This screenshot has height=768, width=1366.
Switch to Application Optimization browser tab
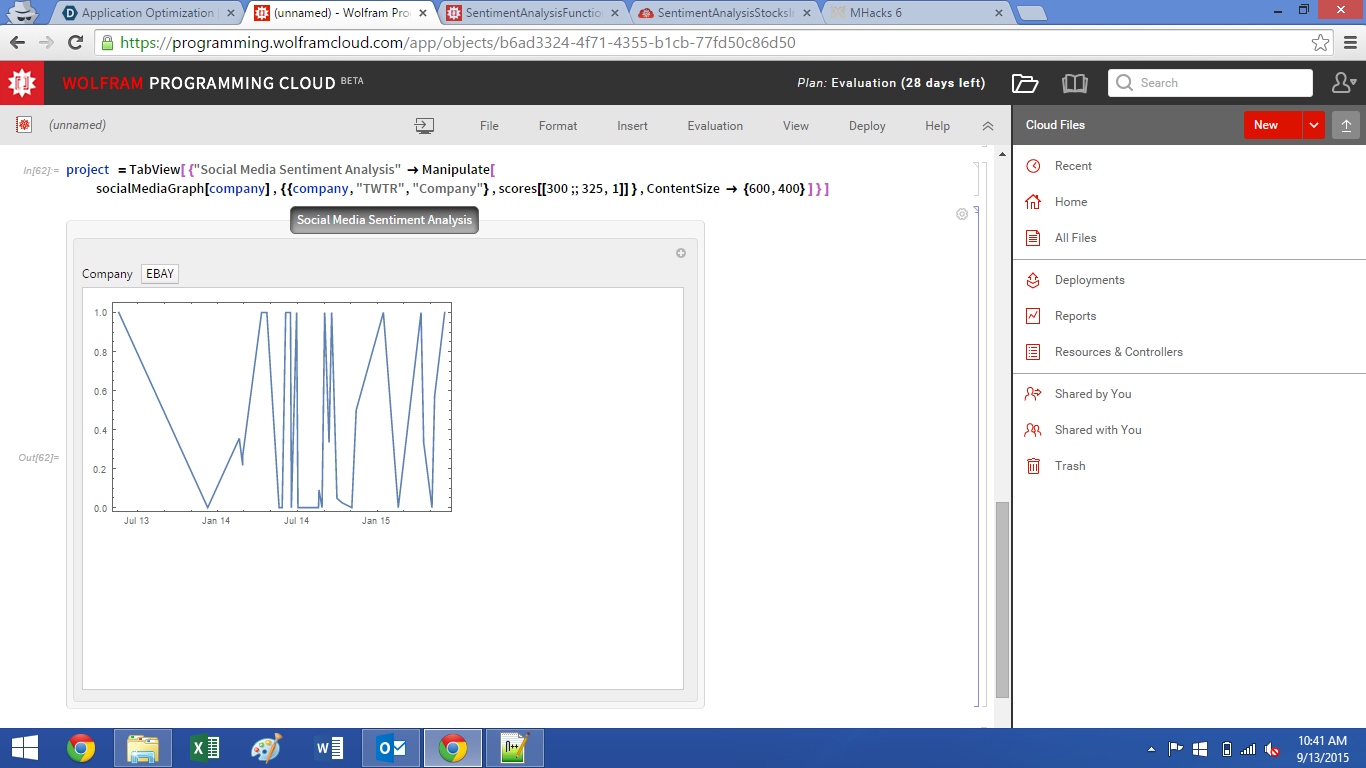tap(145, 13)
